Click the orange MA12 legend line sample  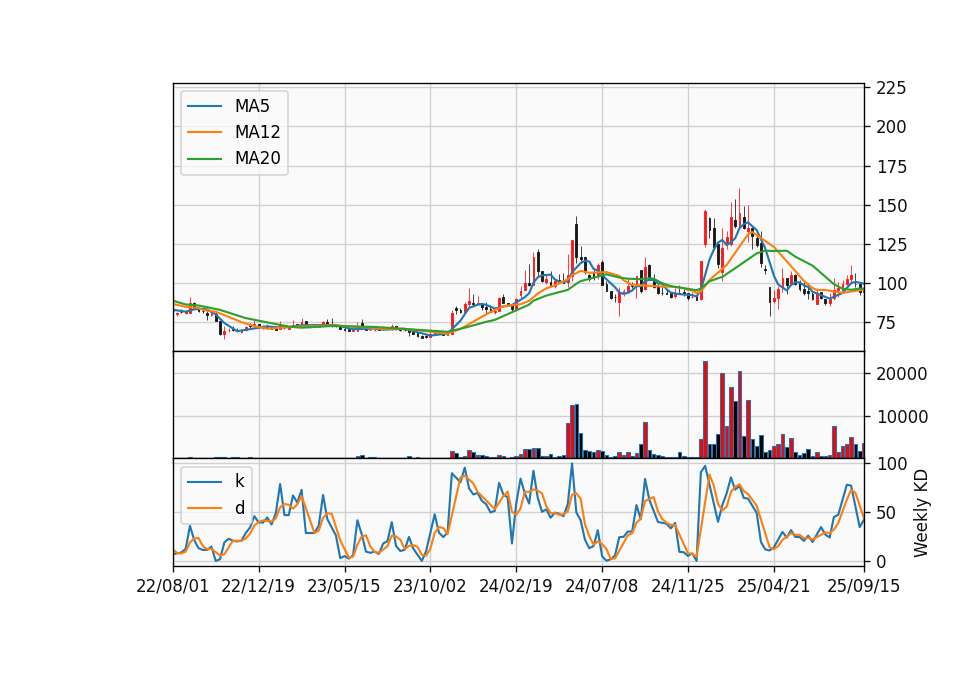(204, 132)
